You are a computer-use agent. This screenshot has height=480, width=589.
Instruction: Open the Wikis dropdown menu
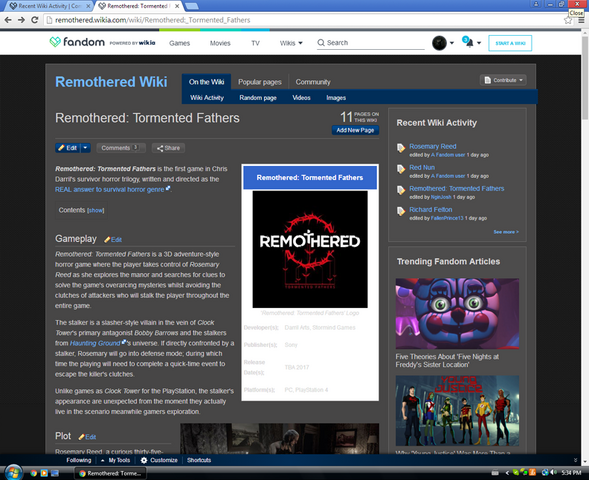coord(291,43)
